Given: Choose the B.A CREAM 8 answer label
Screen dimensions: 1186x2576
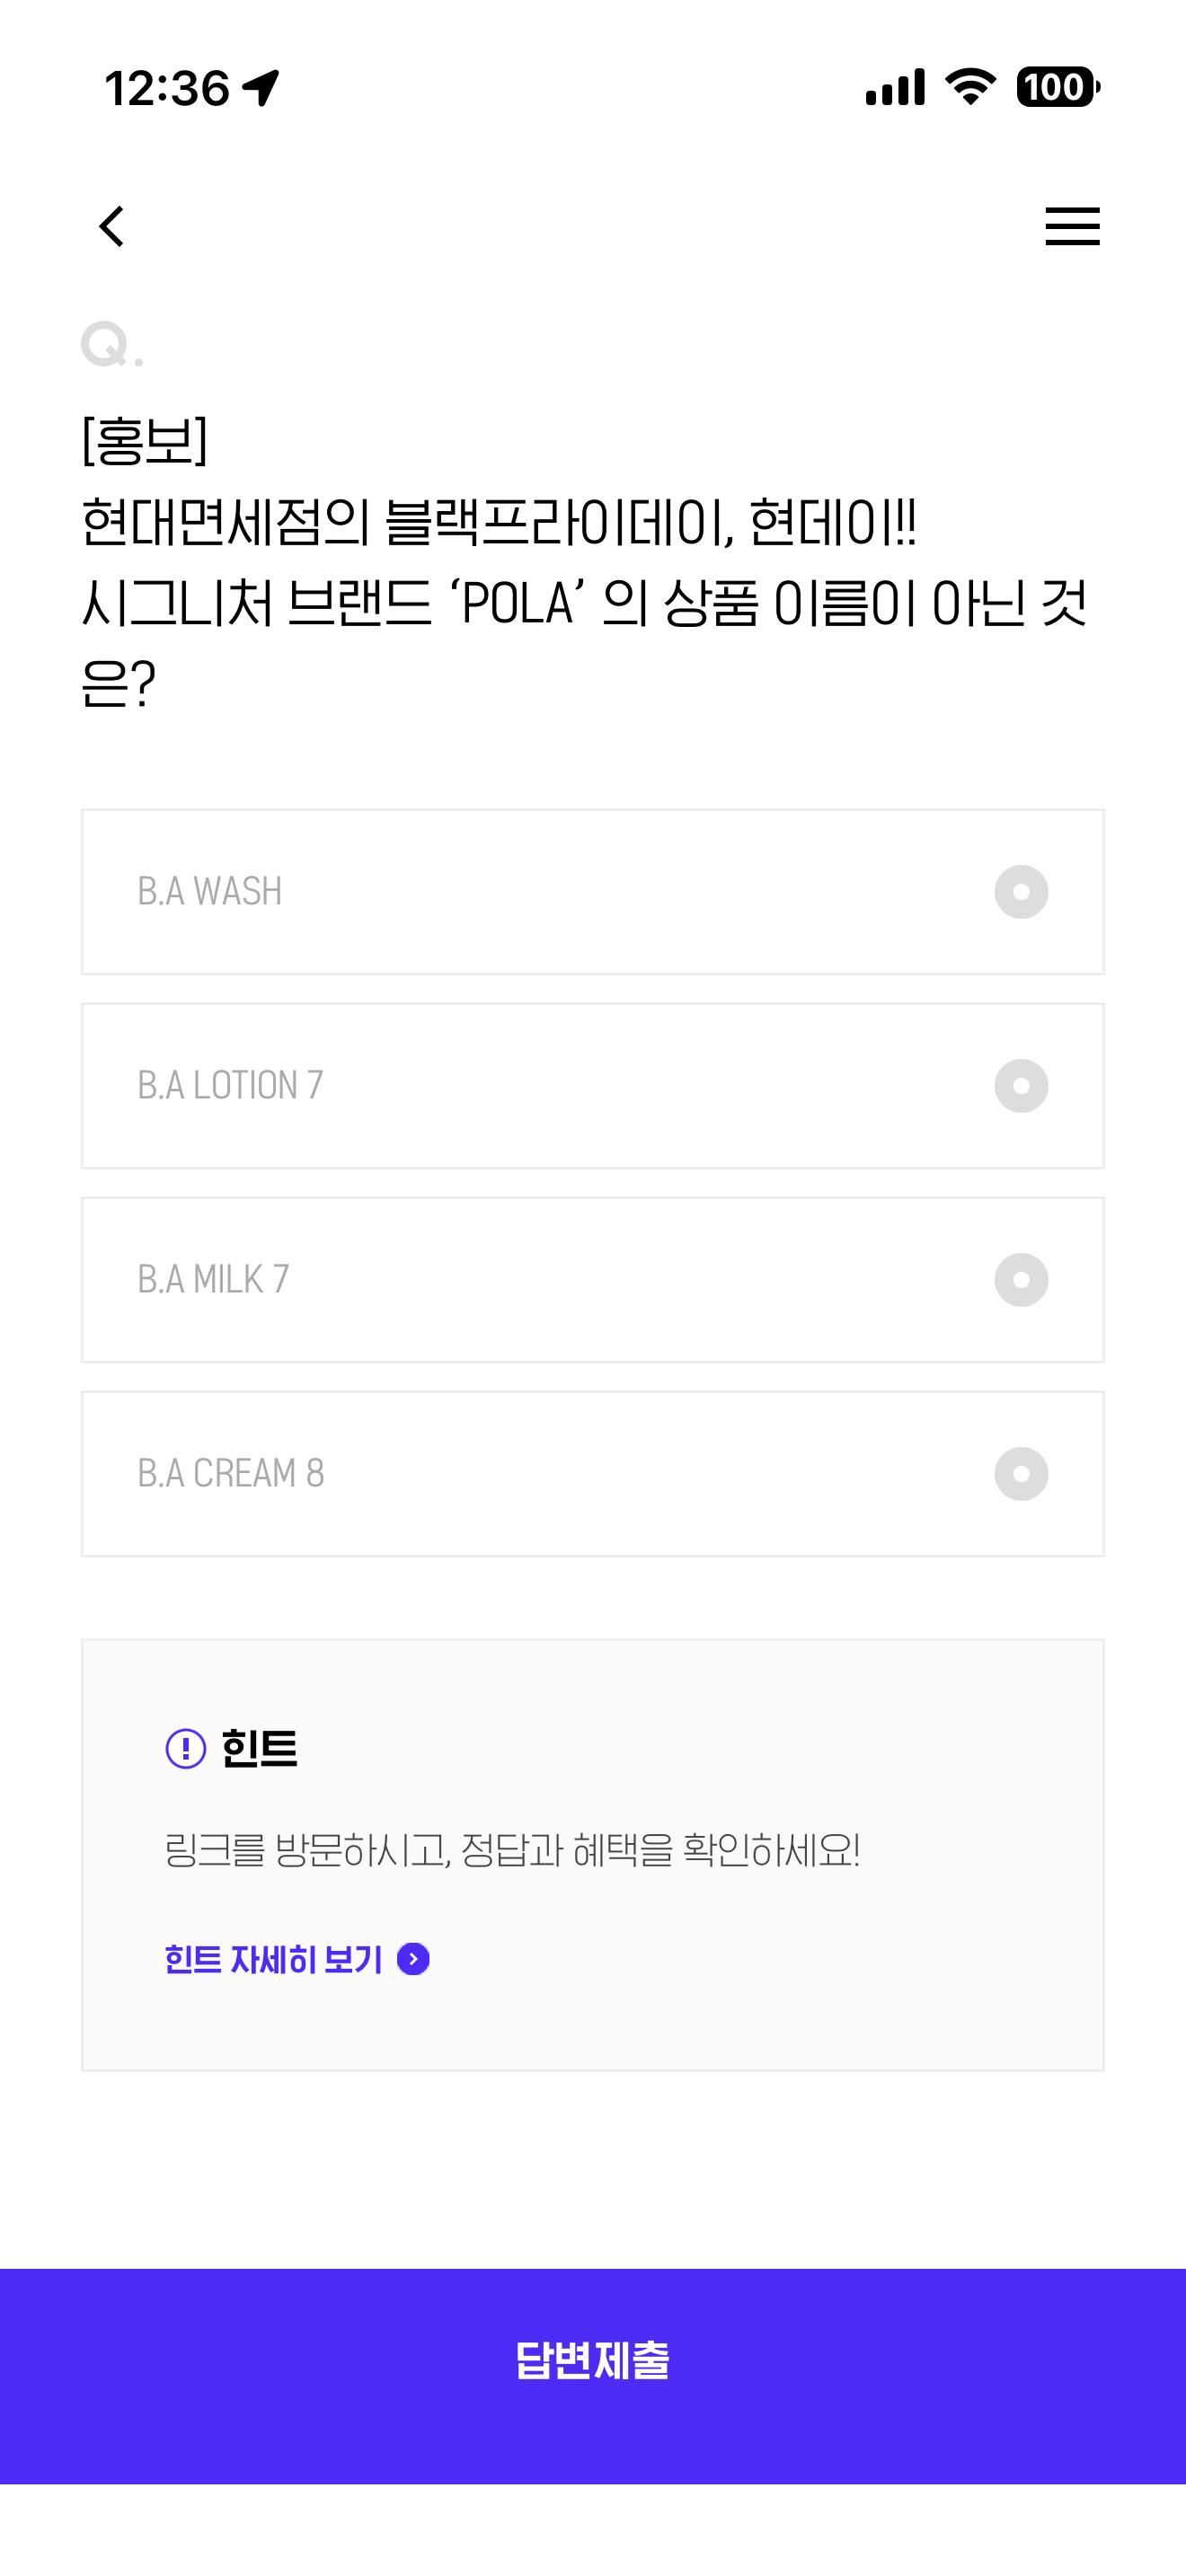Looking at the screenshot, I should coord(231,1474).
